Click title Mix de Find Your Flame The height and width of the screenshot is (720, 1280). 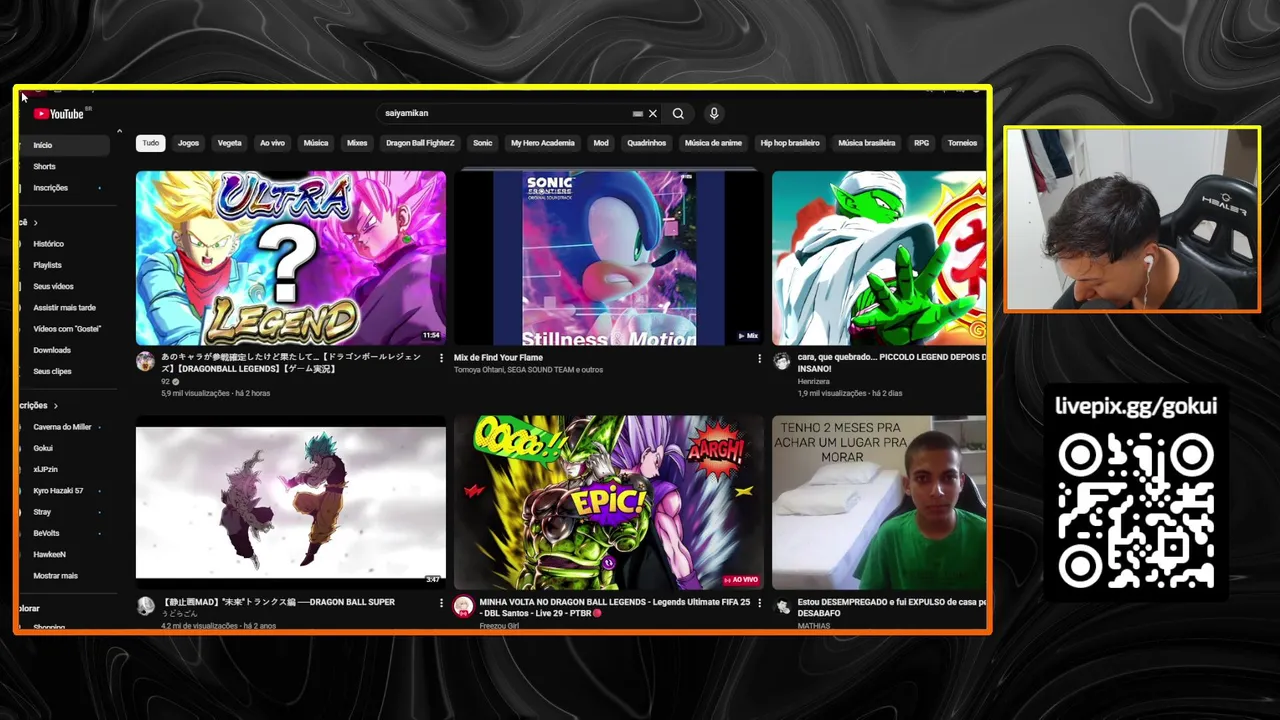[x=498, y=358]
